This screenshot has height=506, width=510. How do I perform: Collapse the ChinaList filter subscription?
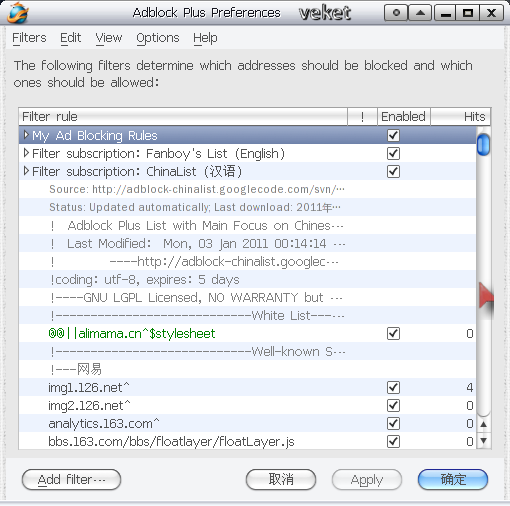pyautogui.click(x=26, y=171)
